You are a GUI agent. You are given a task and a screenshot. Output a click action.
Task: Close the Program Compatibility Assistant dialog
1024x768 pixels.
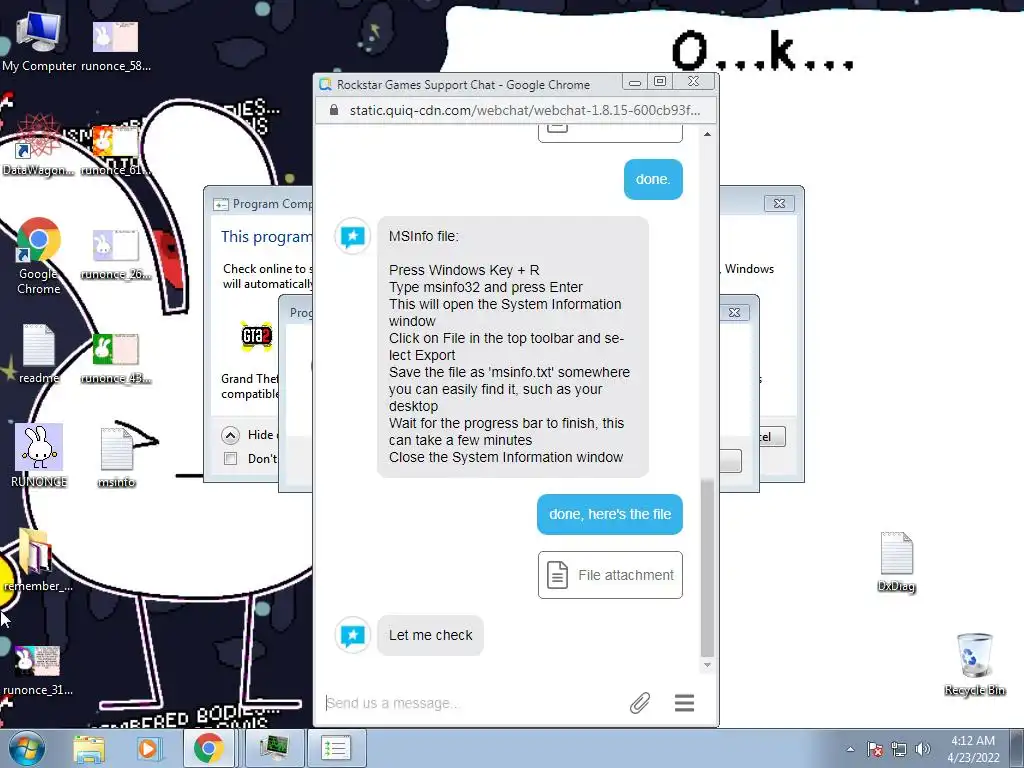click(779, 203)
